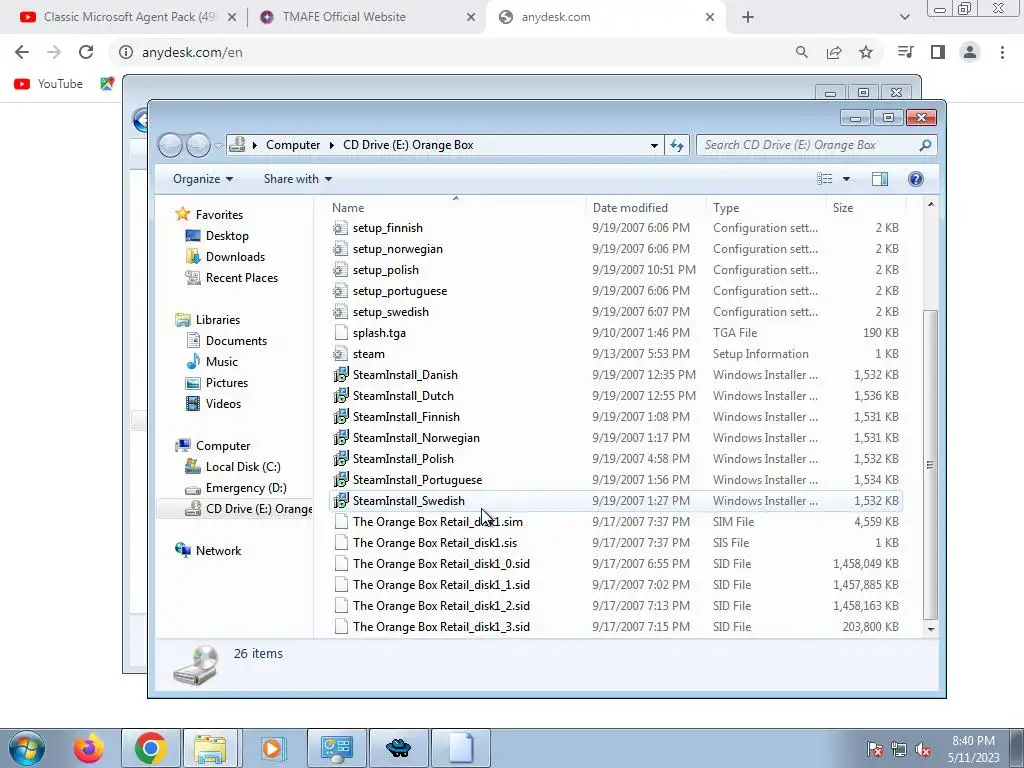Open the Windows Start menu

(x=26, y=748)
